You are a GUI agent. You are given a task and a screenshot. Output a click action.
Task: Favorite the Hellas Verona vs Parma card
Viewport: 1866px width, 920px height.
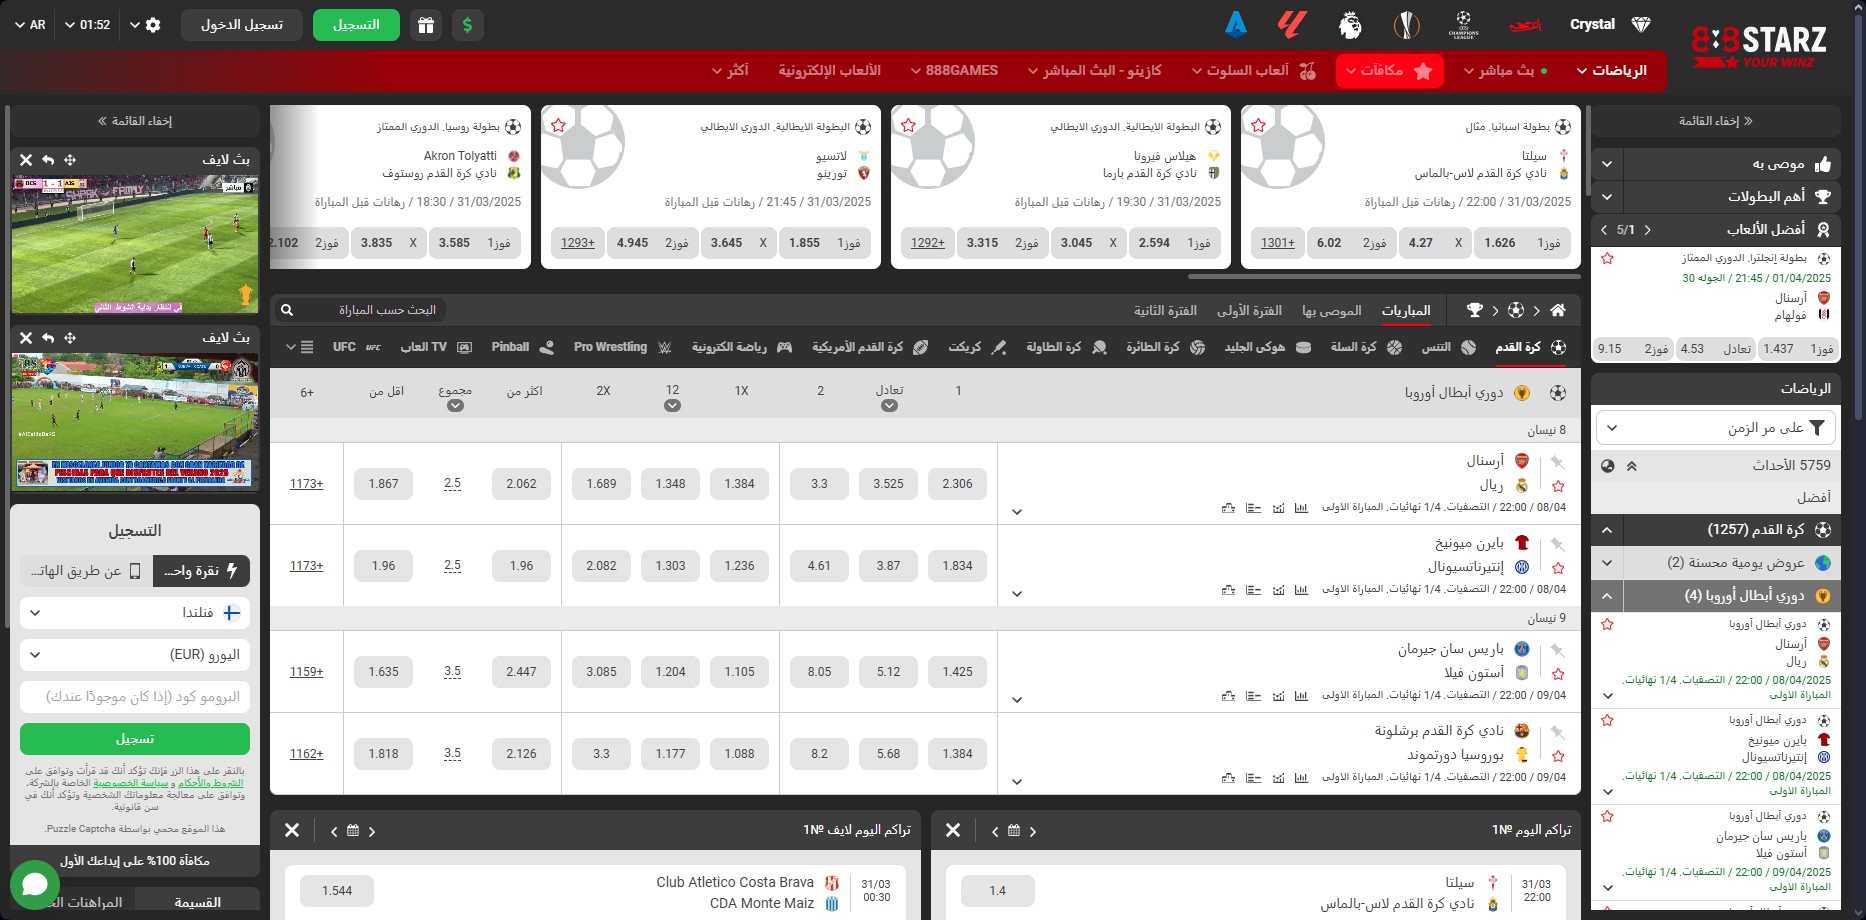(908, 125)
